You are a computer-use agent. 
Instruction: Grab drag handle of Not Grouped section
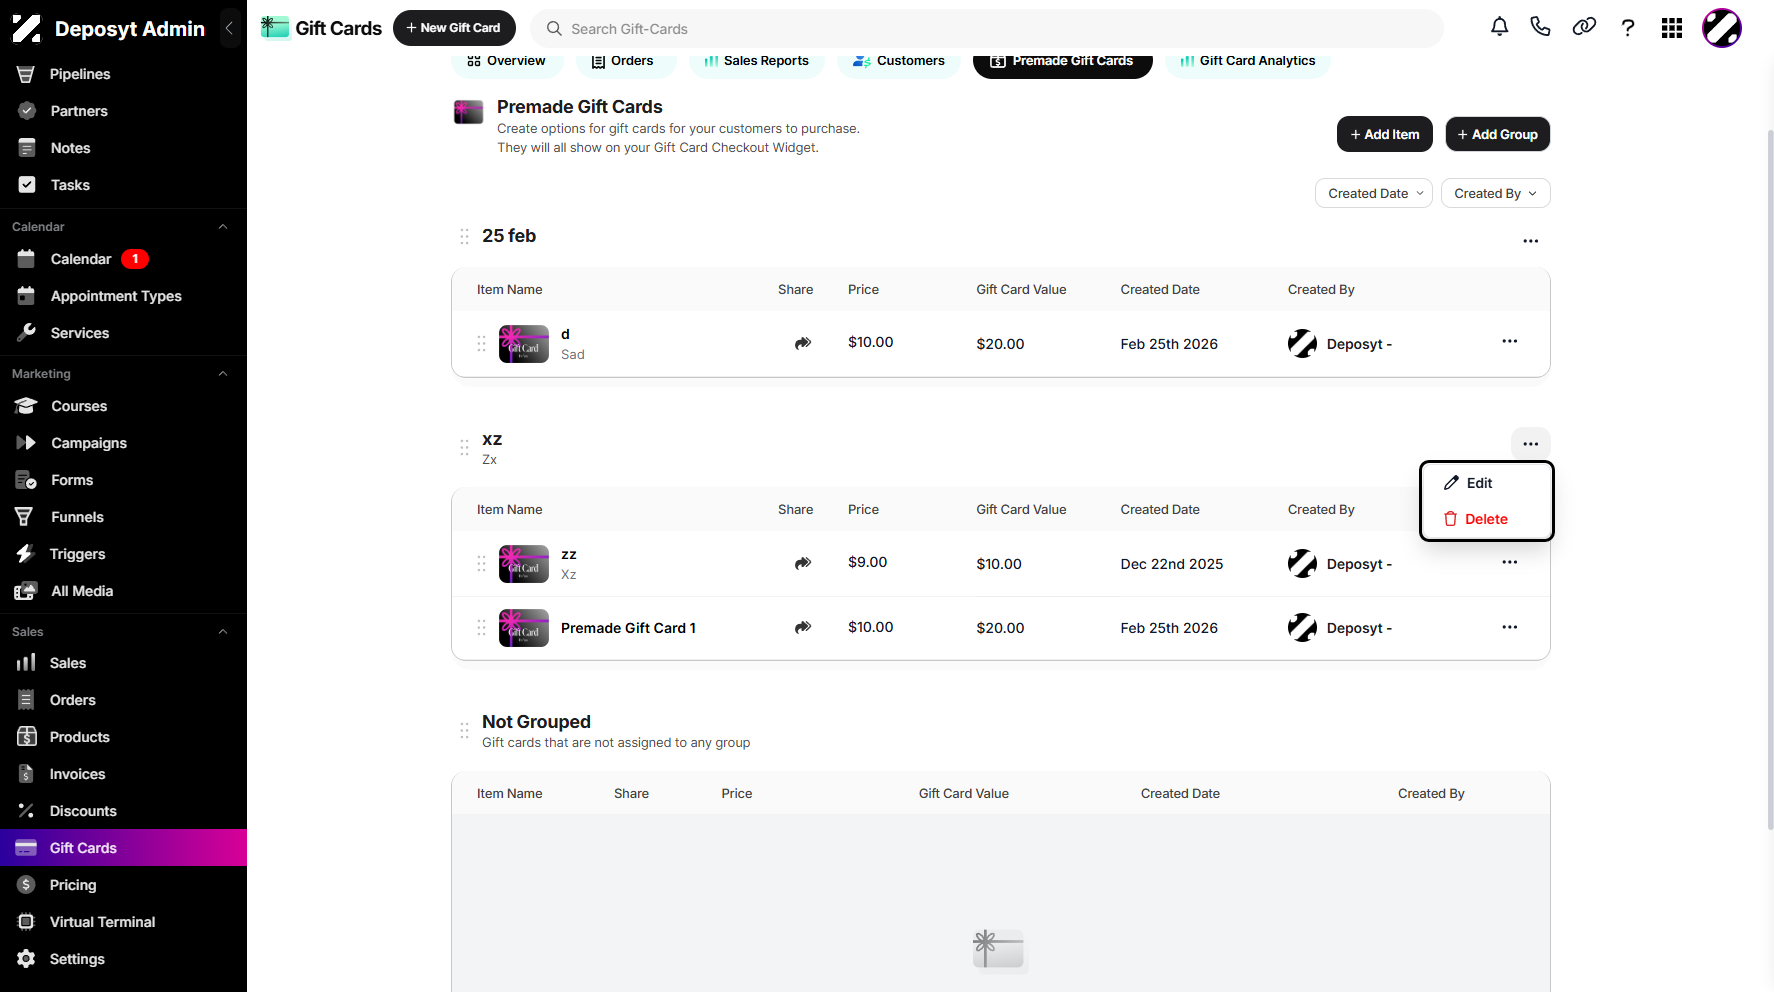[464, 730]
